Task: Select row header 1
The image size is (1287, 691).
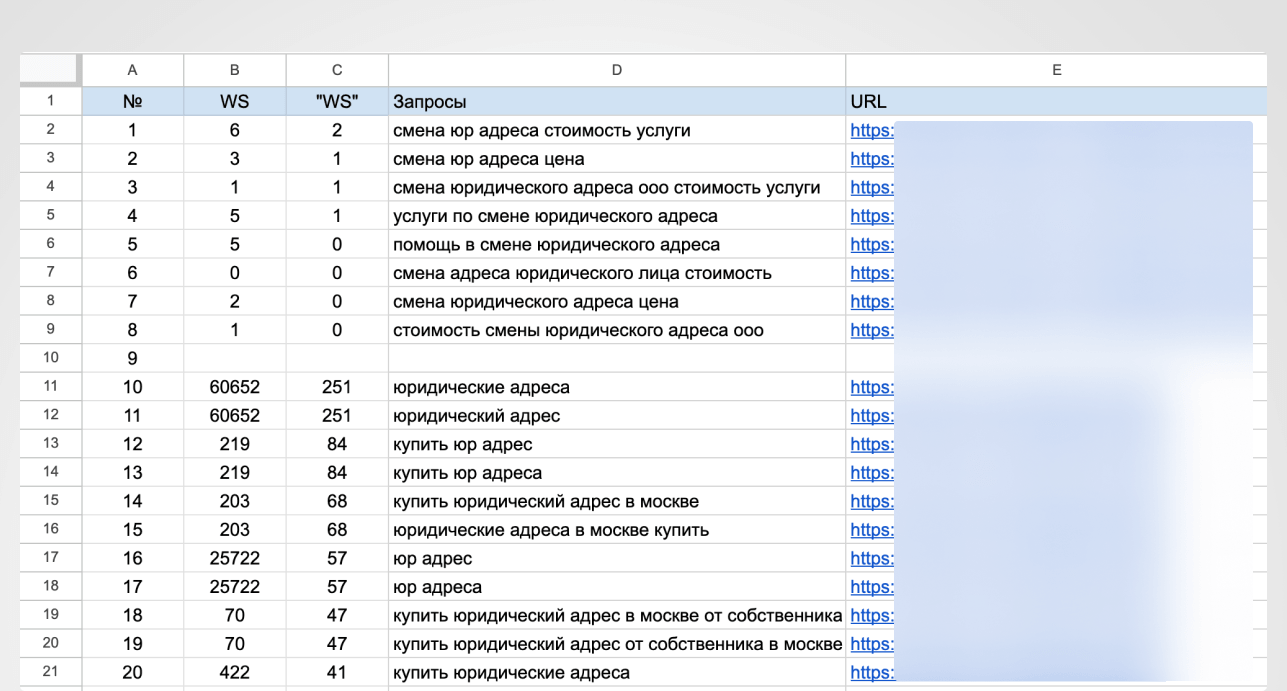Action: (x=48, y=101)
